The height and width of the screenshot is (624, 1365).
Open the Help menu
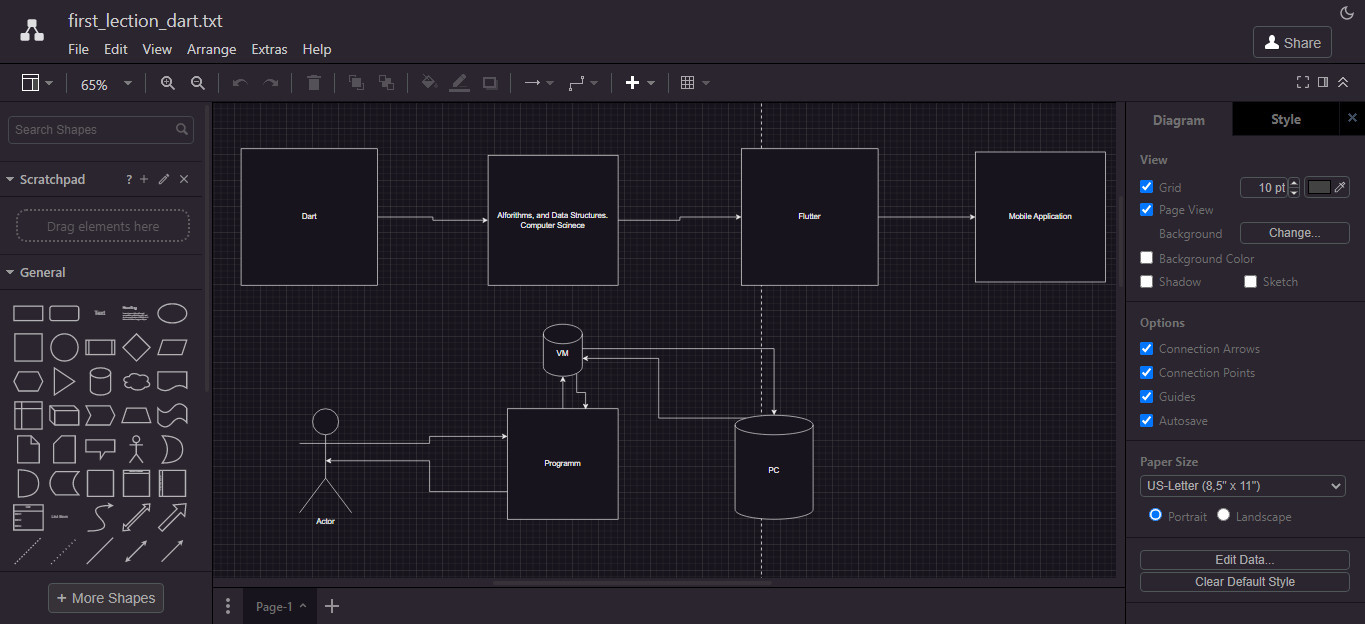pos(317,49)
